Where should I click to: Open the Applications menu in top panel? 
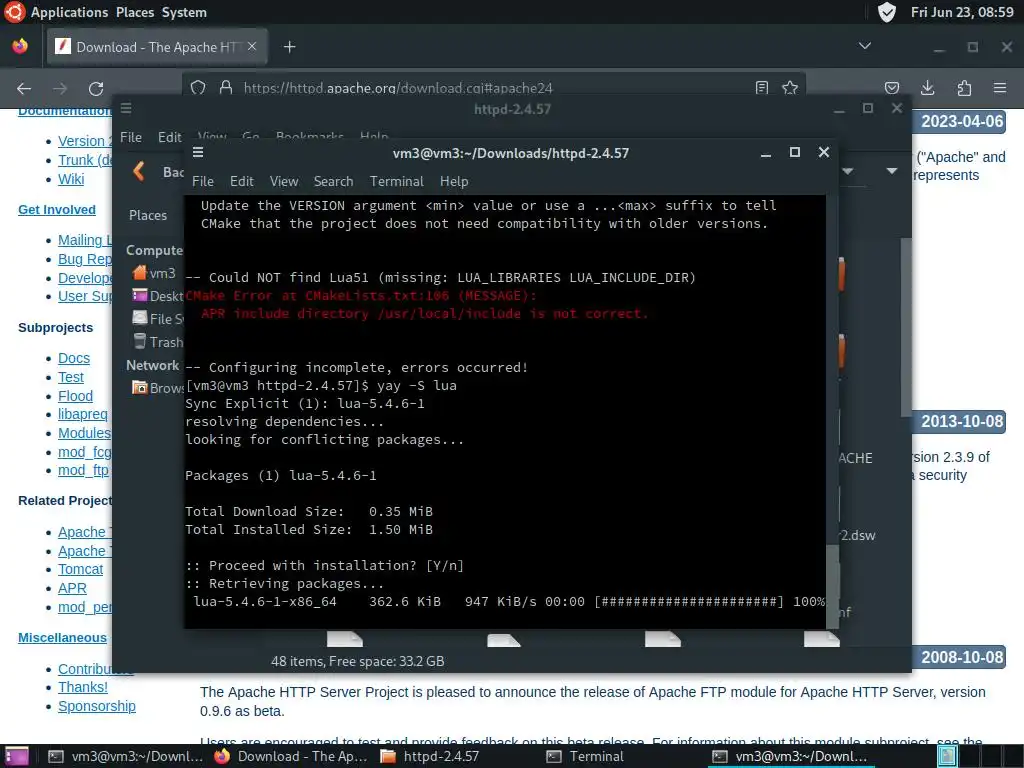69,12
